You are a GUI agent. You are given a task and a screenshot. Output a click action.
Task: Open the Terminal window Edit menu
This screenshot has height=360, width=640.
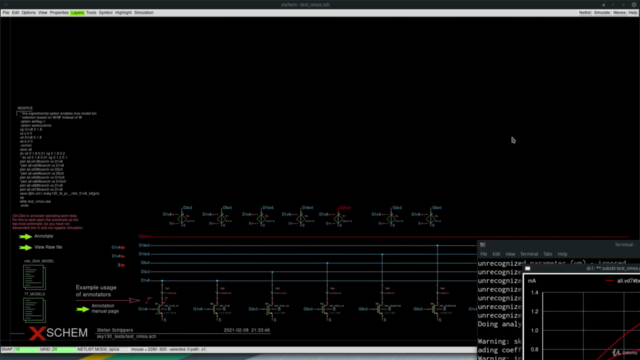pyautogui.click(x=496, y=254)
